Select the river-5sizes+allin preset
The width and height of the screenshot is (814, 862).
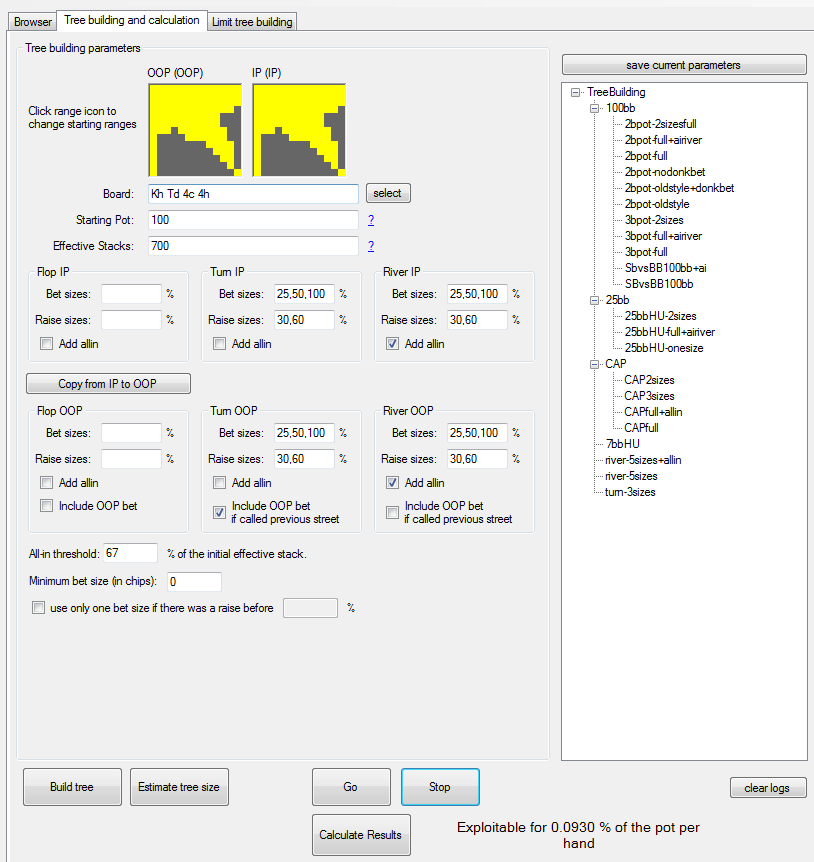[643, 460]
